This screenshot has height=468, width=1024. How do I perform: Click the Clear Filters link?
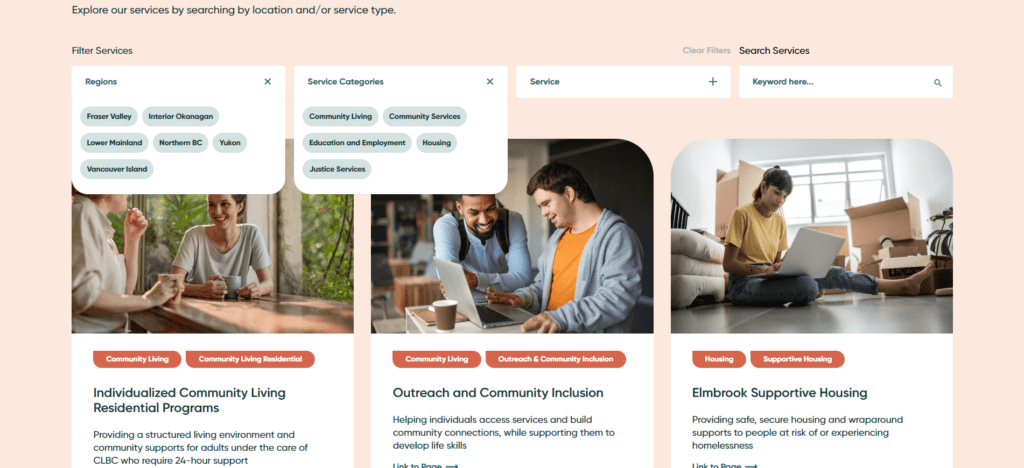point(707,50)
